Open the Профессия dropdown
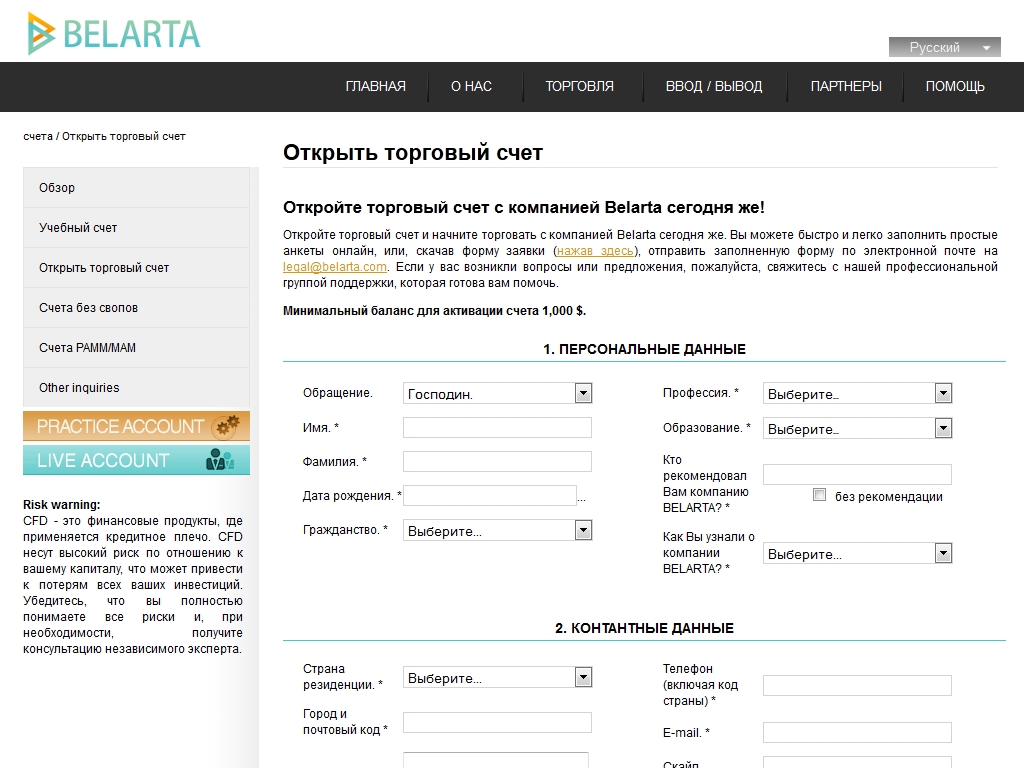 pos(943,394)
